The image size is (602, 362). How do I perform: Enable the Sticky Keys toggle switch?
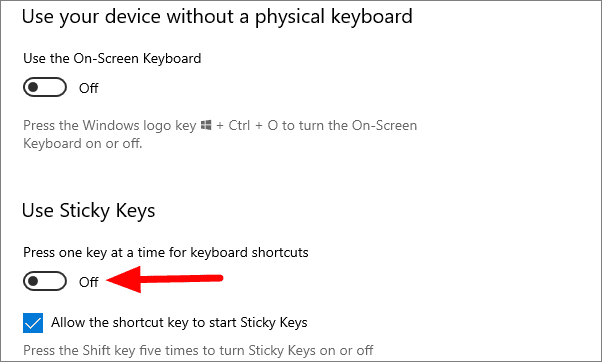coord(45,281)
